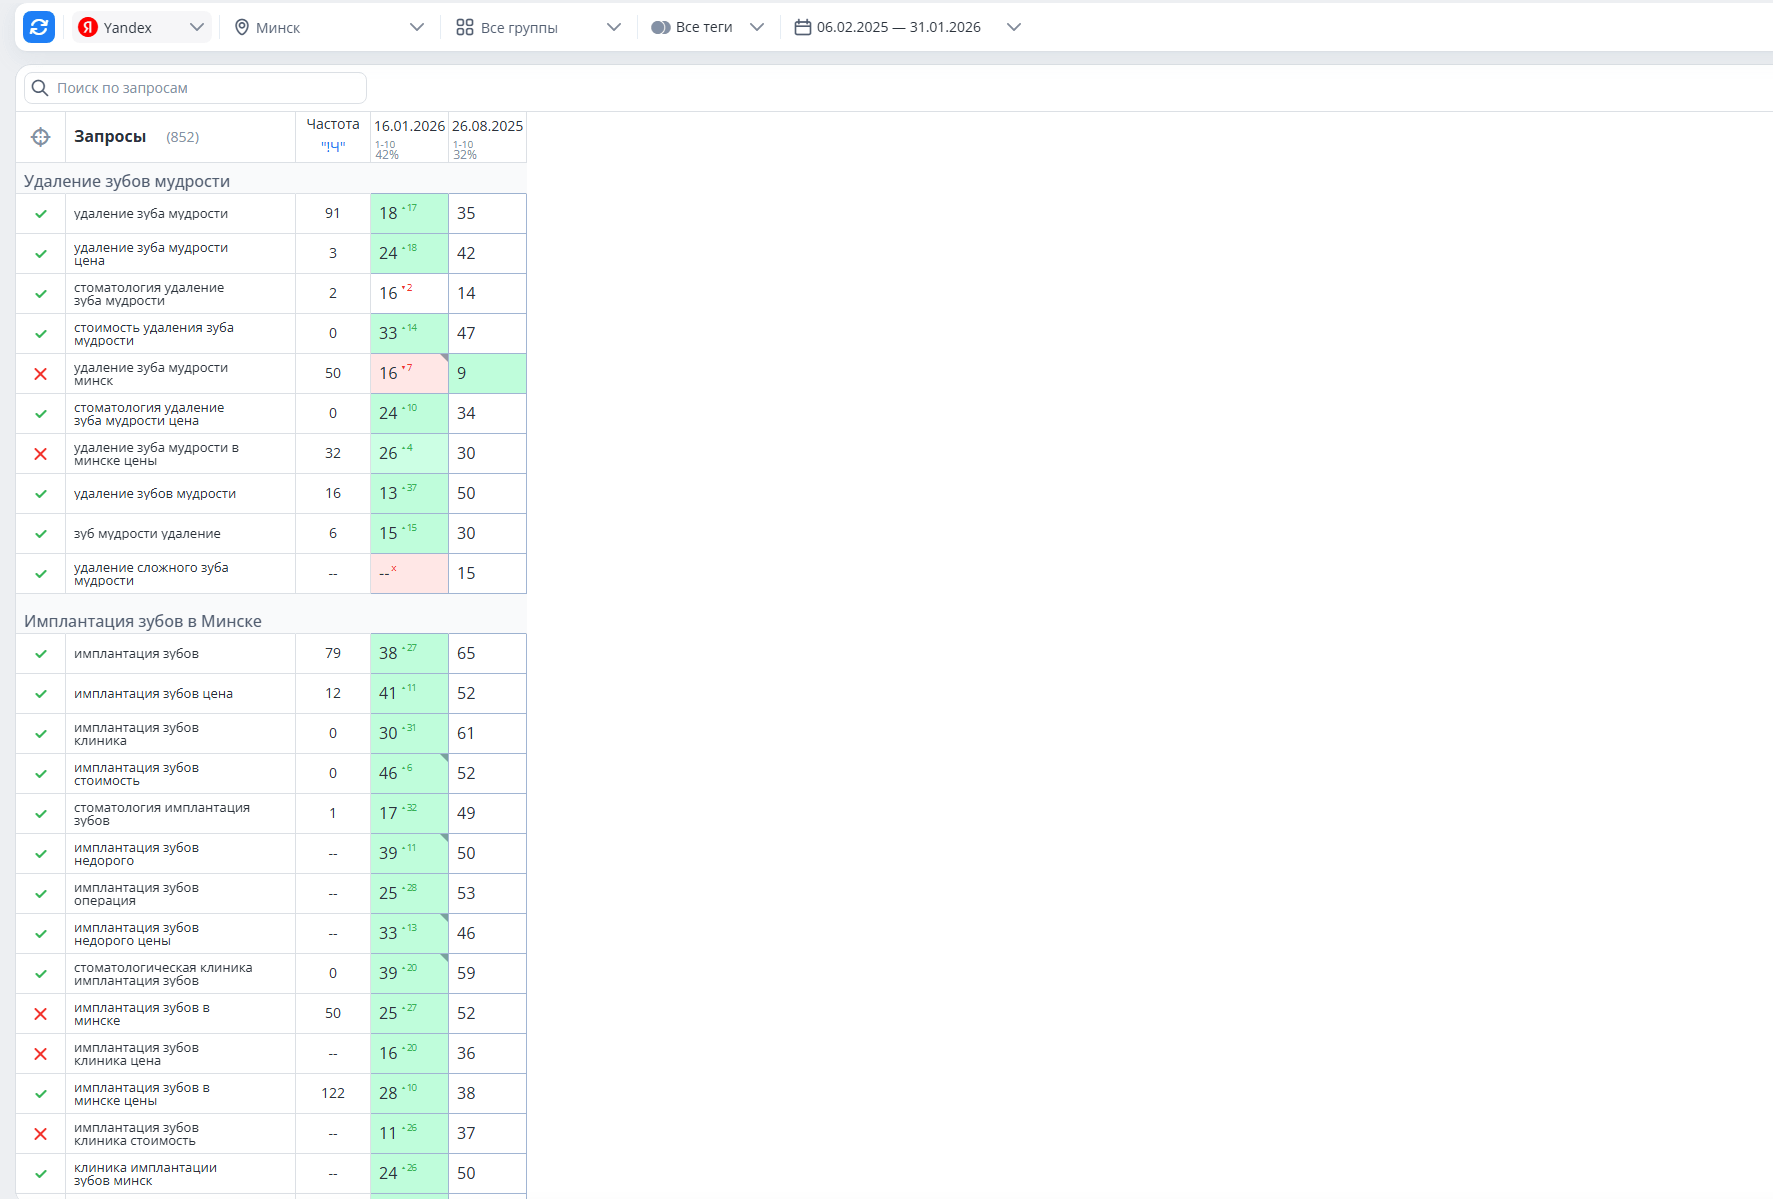Open query удаление сложного зуба мудрости
The width and height of the screenshot is (1773, 1199).
[151, 574]
